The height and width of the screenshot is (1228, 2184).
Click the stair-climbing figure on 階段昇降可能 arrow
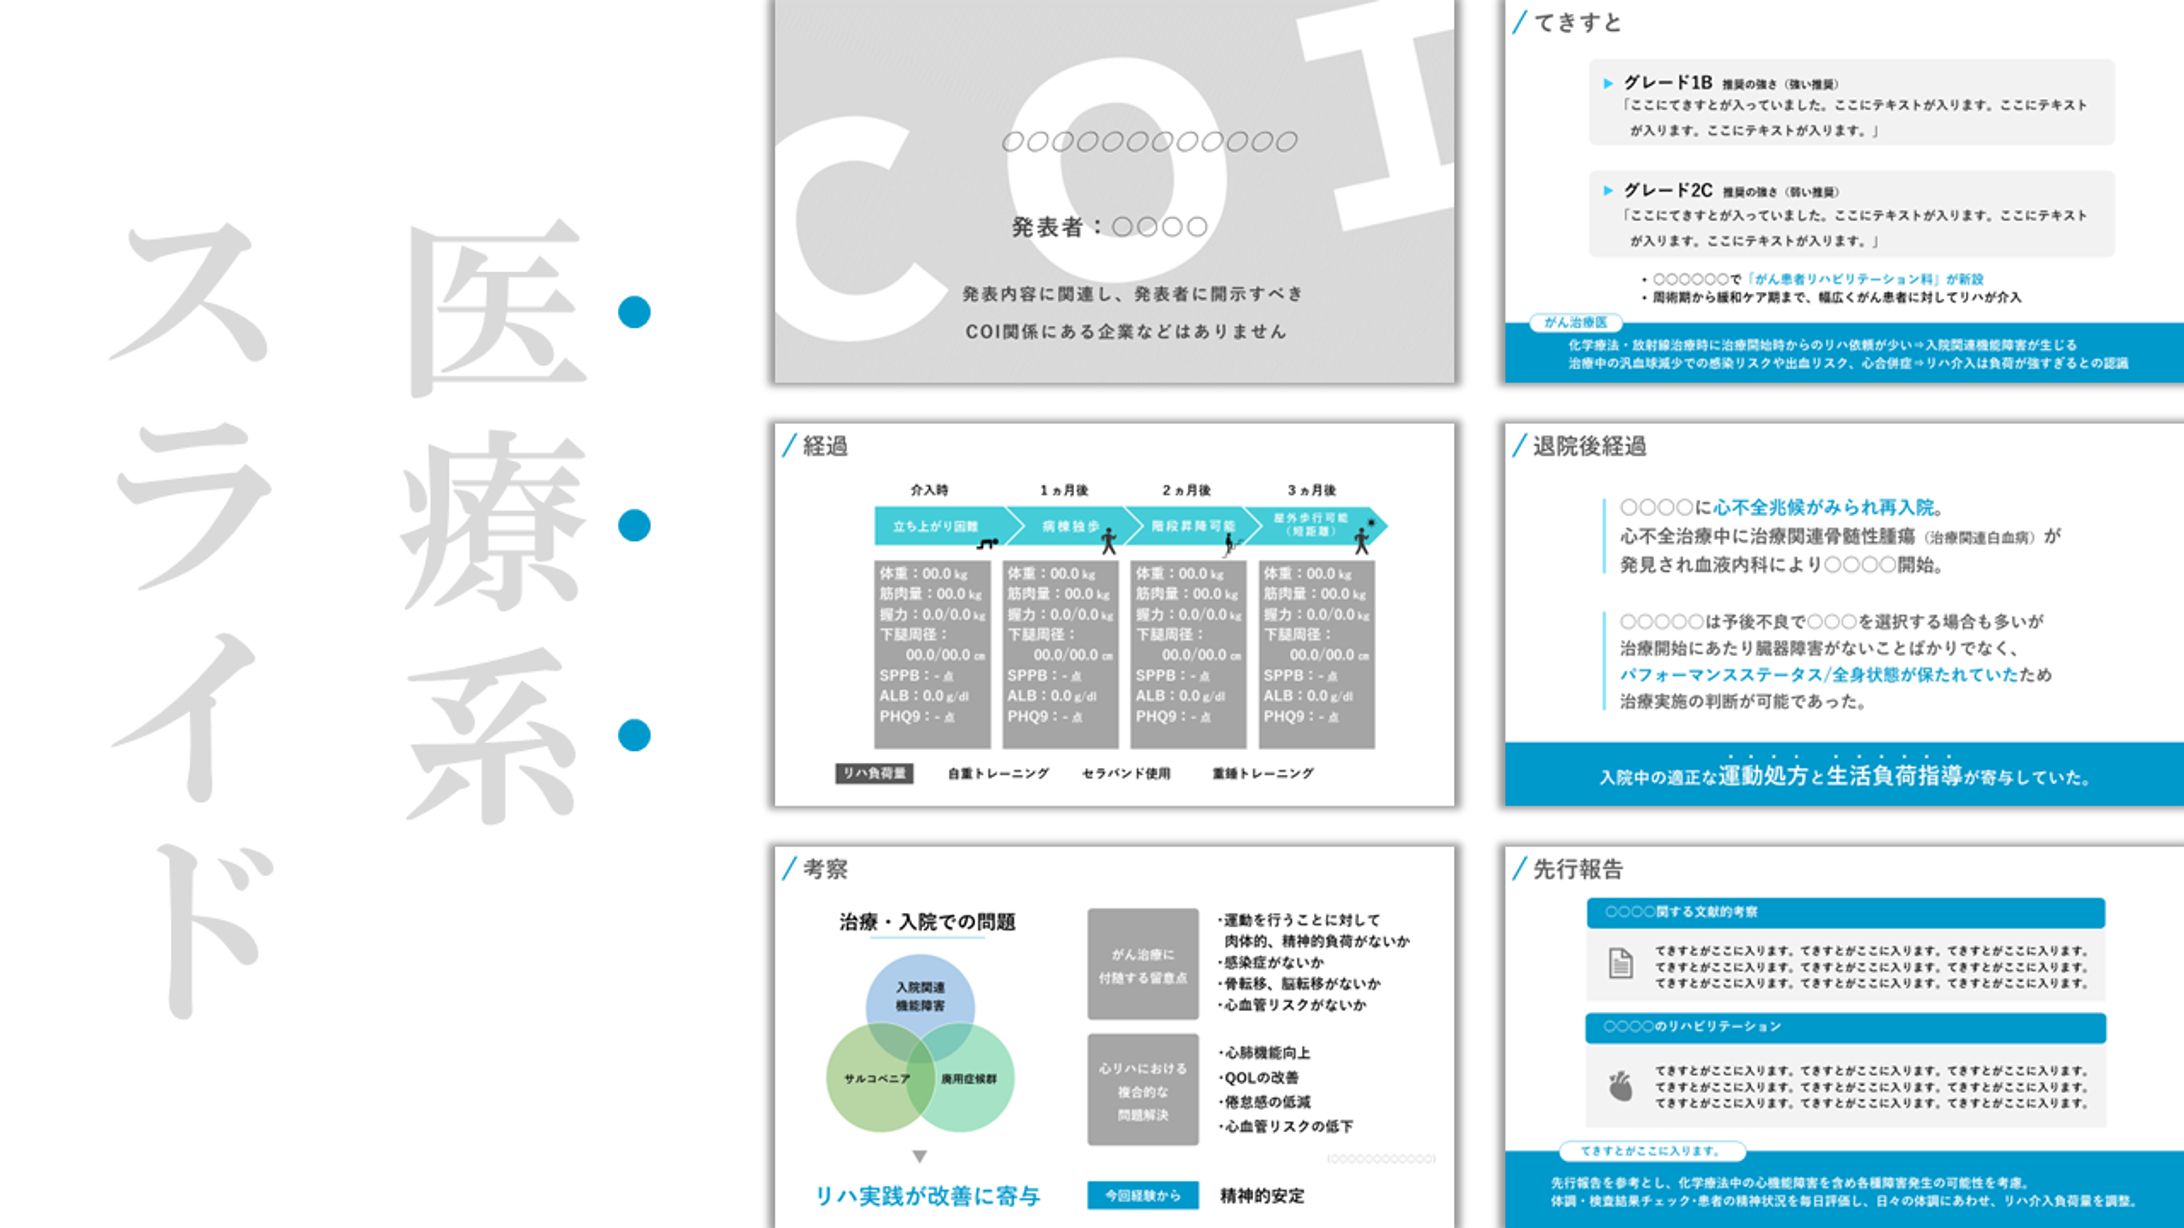(1231, 544)
